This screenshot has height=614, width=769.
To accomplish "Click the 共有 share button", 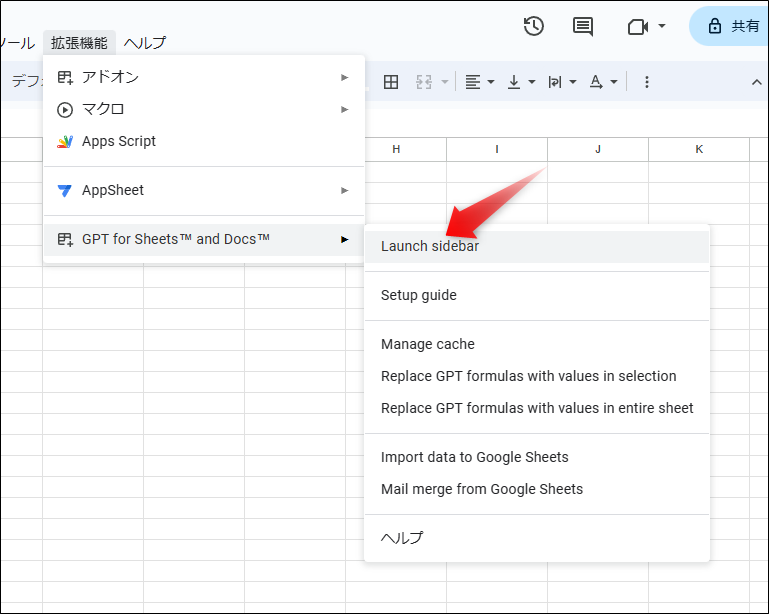I will click(729, 26).
